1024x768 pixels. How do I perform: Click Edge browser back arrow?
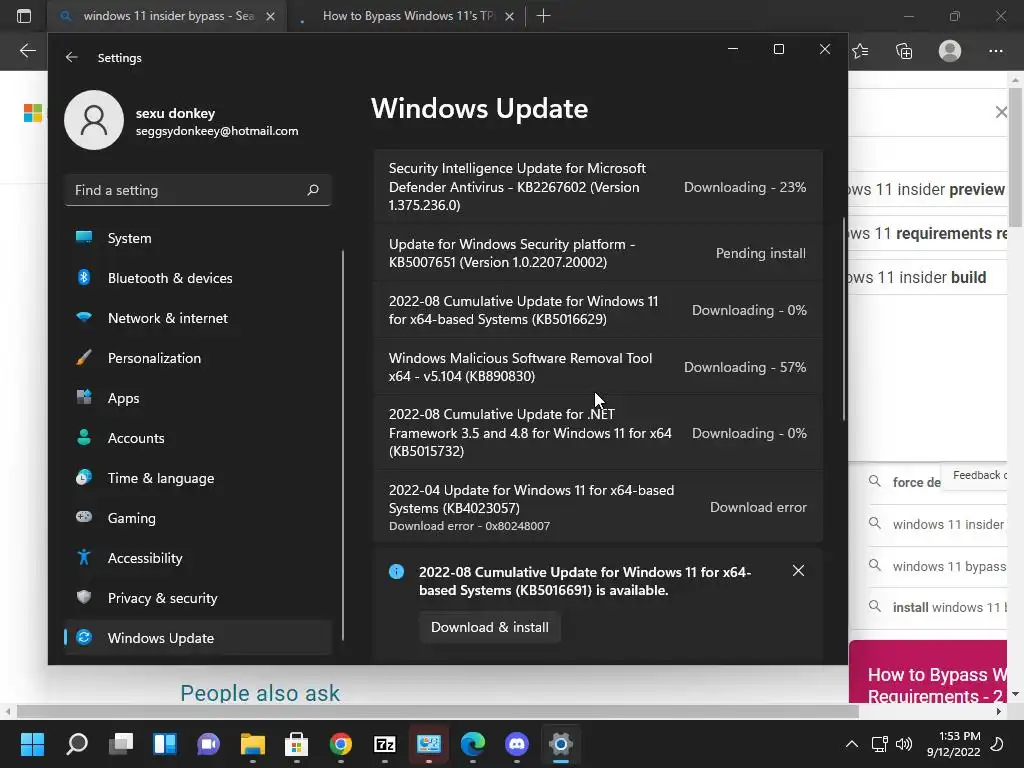pos(27,51)
